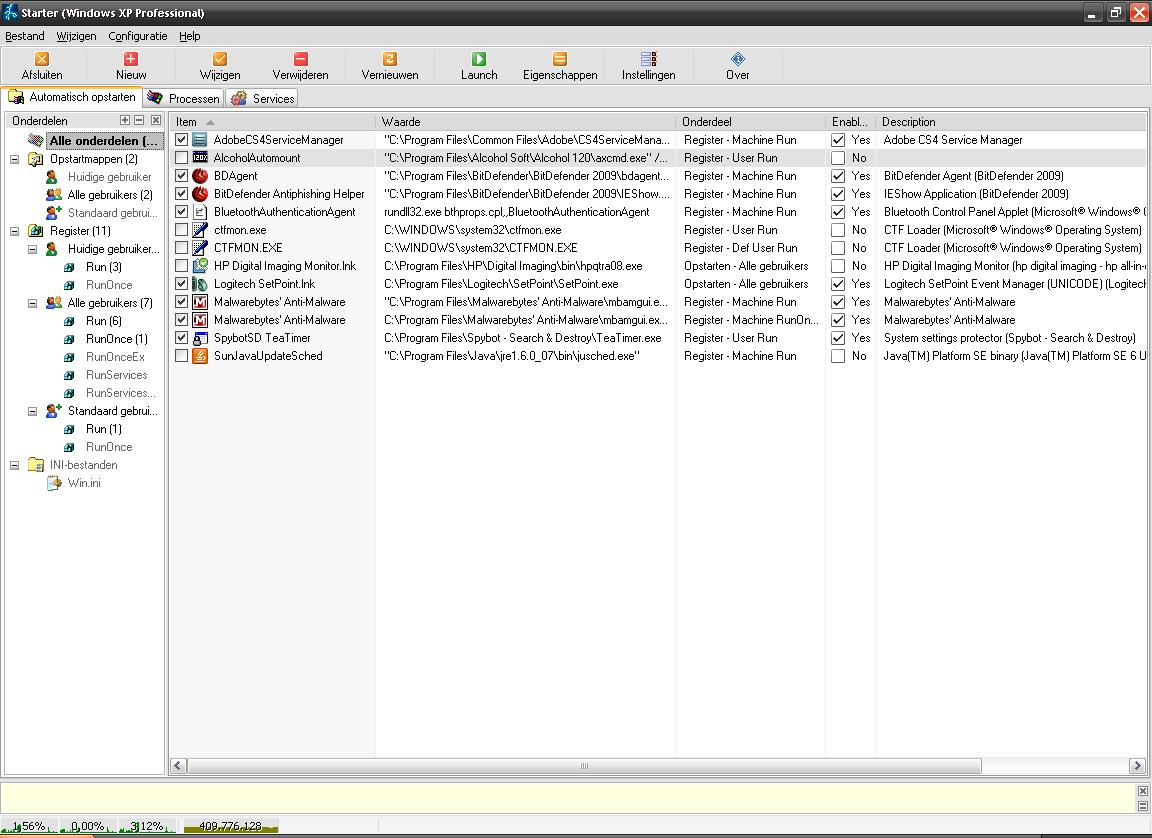This screenshot has width=1152, height=838.
Task: Sort list by Description column header
Action: 1010,122
